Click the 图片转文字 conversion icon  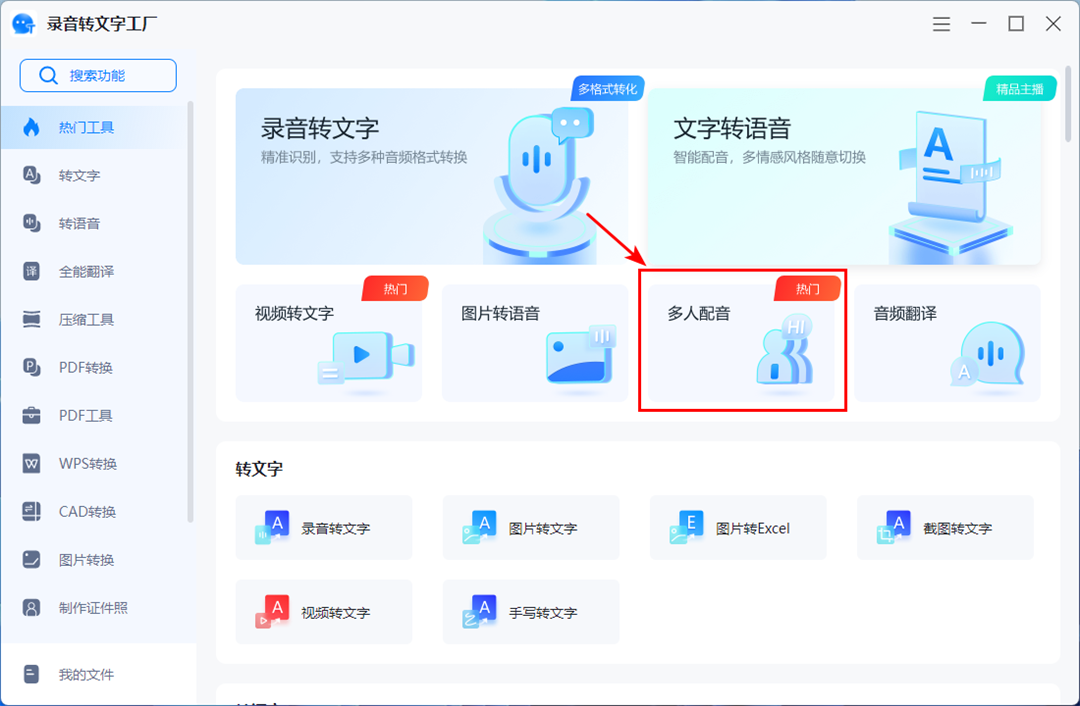530,527
